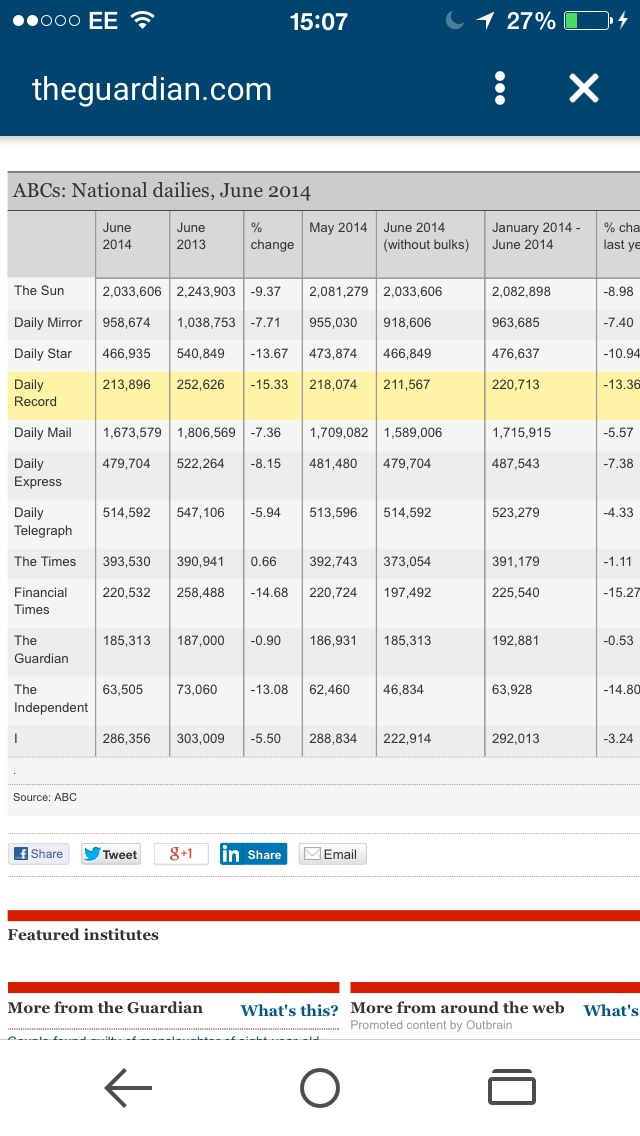
Task: Tap the "More from the Guardian" heading
Action: [x=105, y=1008]
